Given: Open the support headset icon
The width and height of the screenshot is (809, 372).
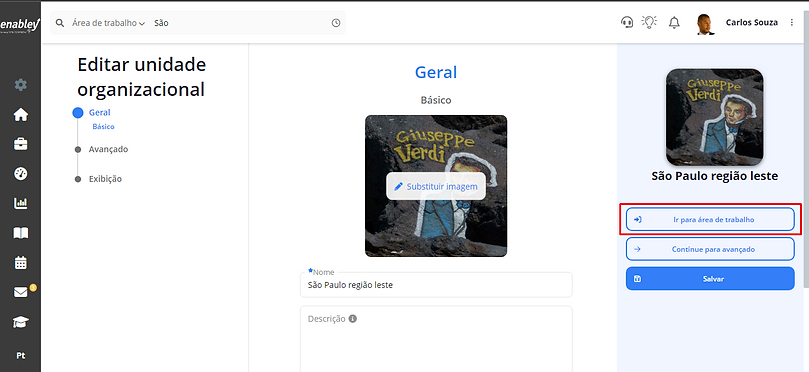Looking at the screenshot, I should [x=627, y=22].
